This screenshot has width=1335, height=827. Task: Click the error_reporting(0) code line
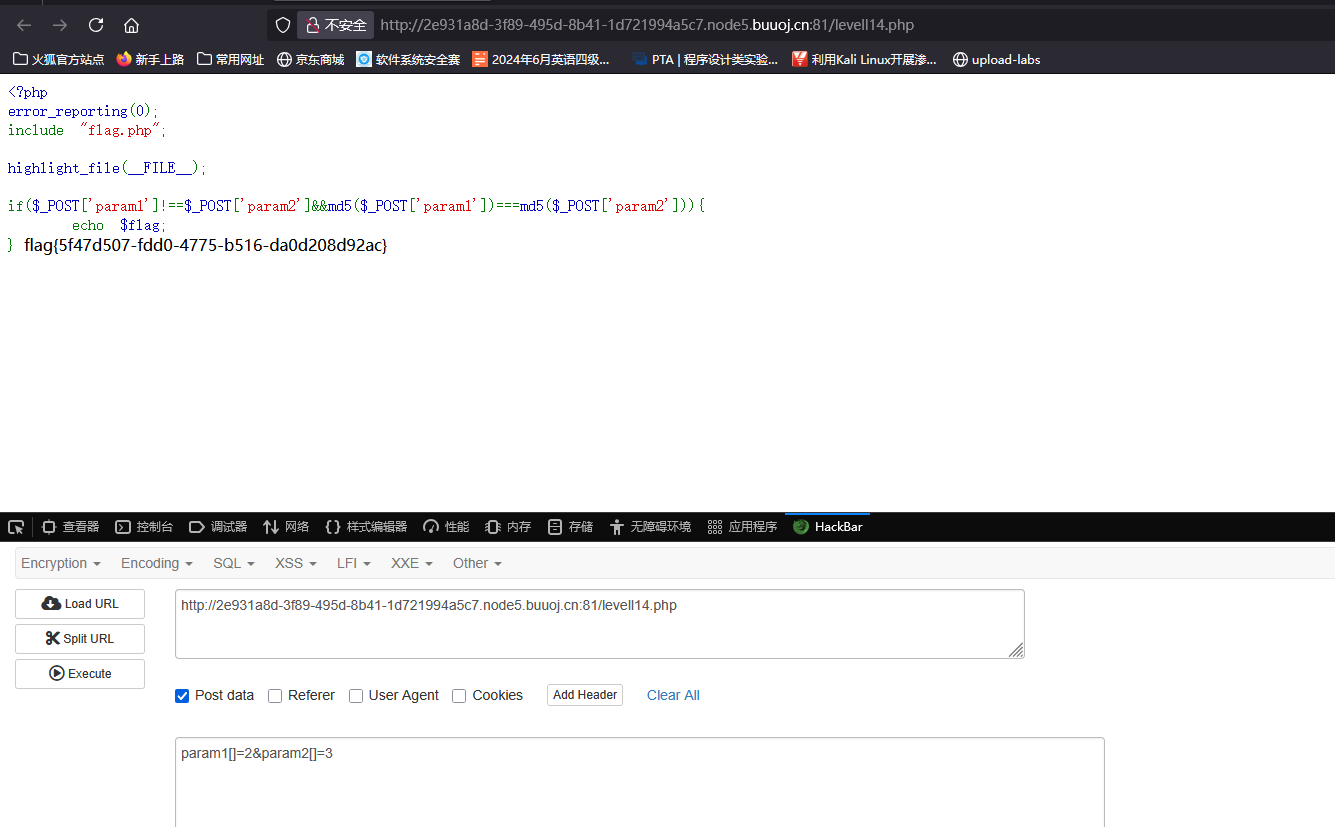83,111
